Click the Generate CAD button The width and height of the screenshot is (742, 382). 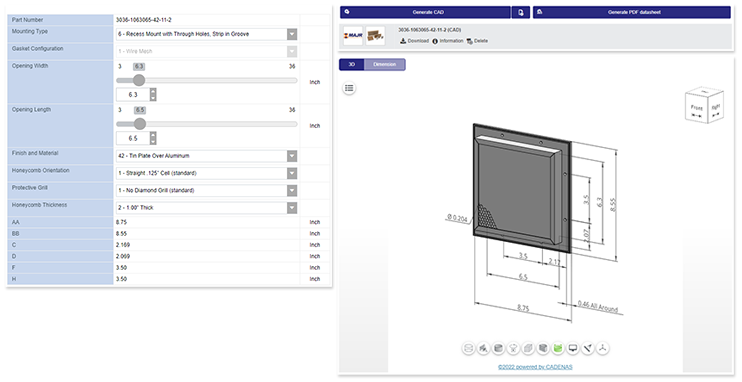pos(425,12)
